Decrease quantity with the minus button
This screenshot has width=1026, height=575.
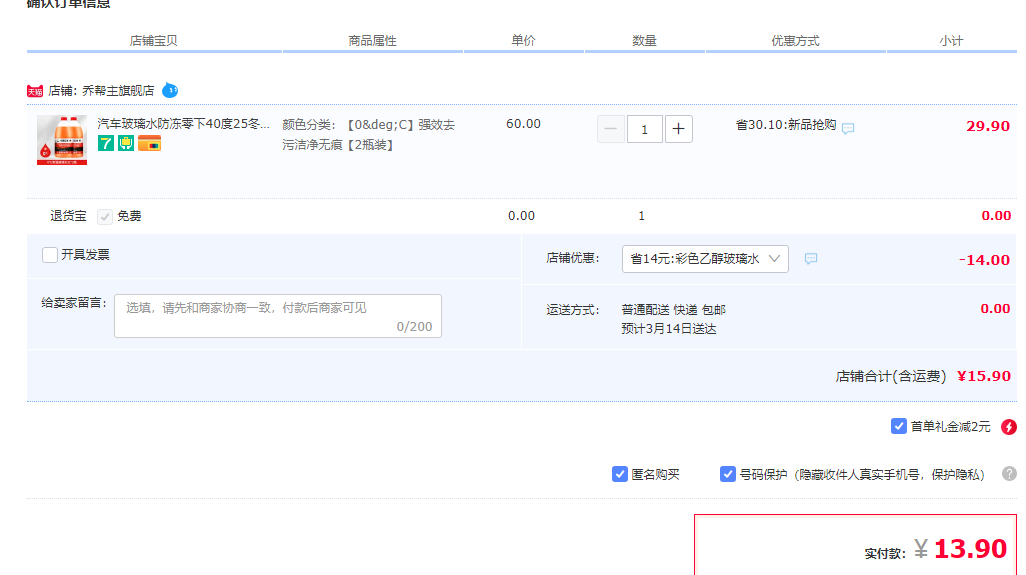[x=611, y=129]
